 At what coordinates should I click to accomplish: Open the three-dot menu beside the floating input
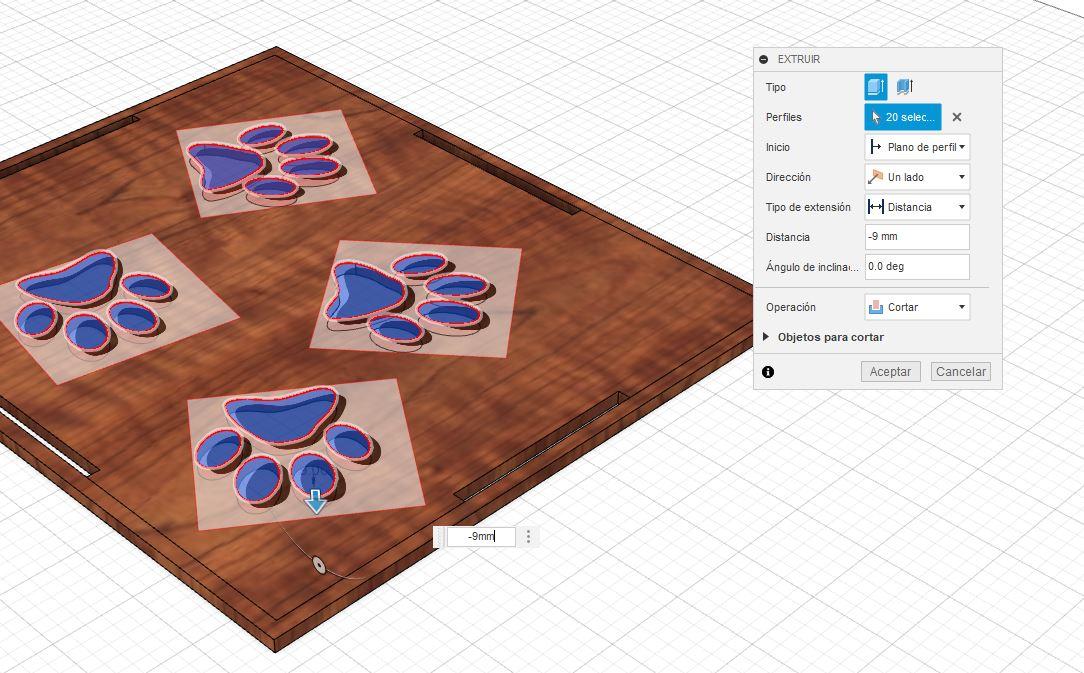(x=528, y=536)
